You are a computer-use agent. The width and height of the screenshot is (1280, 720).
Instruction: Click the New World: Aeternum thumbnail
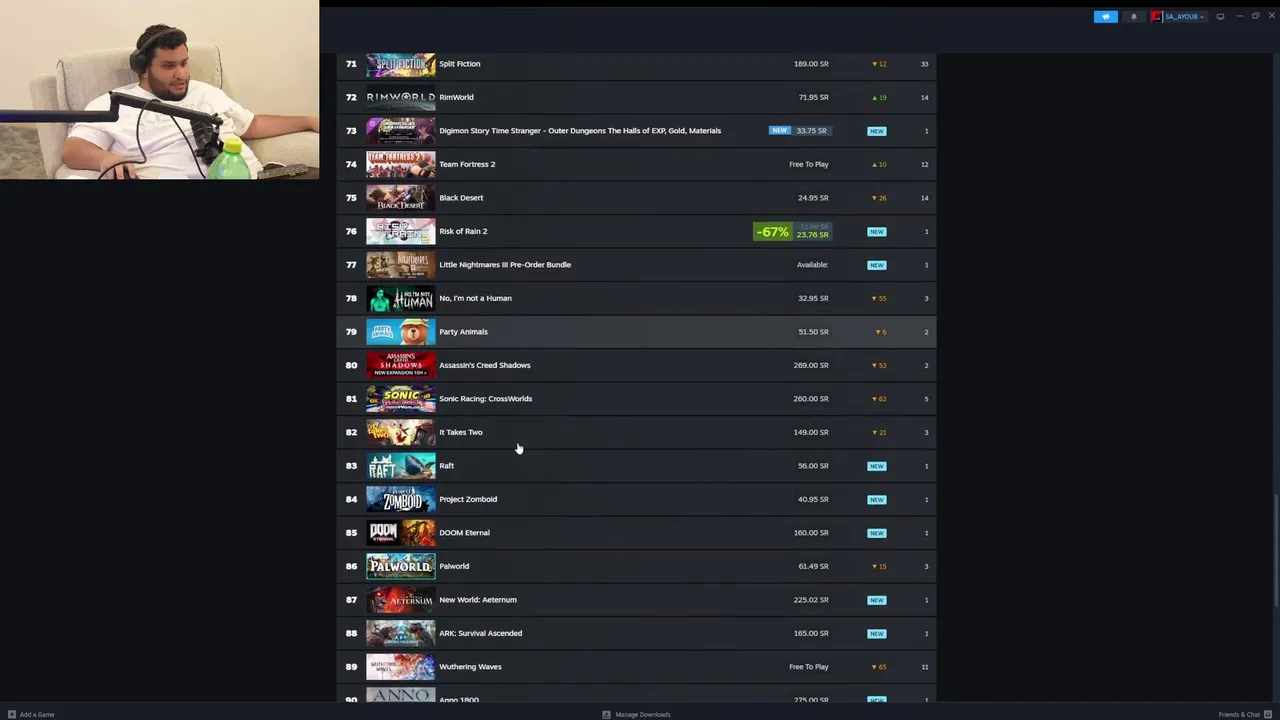click(x=400, y=600)
